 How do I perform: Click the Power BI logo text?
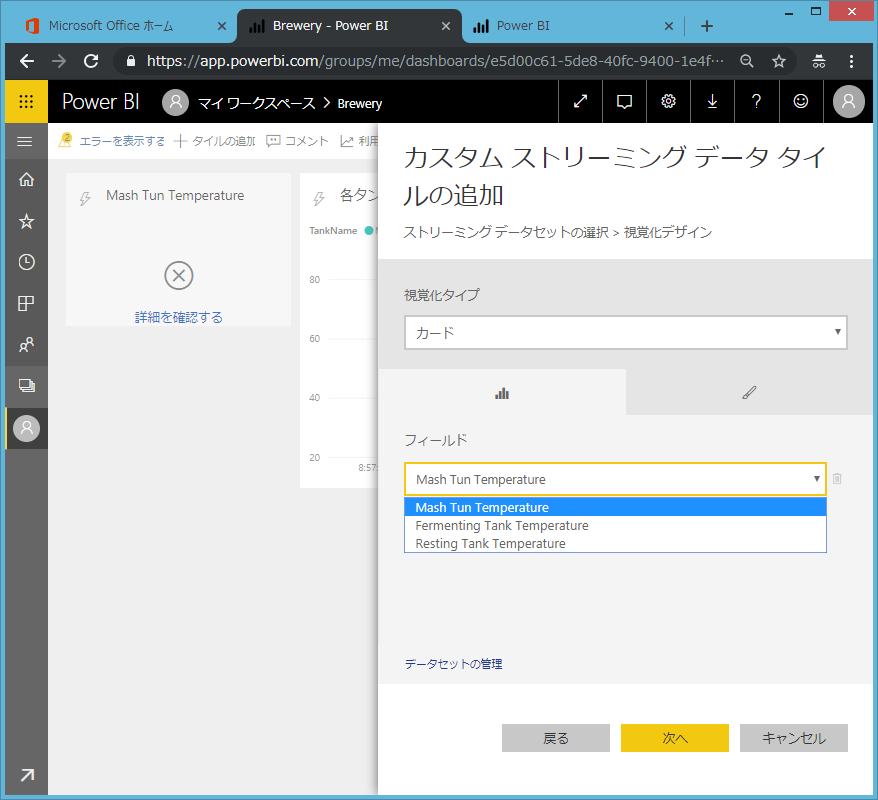(x=100, y=101)
